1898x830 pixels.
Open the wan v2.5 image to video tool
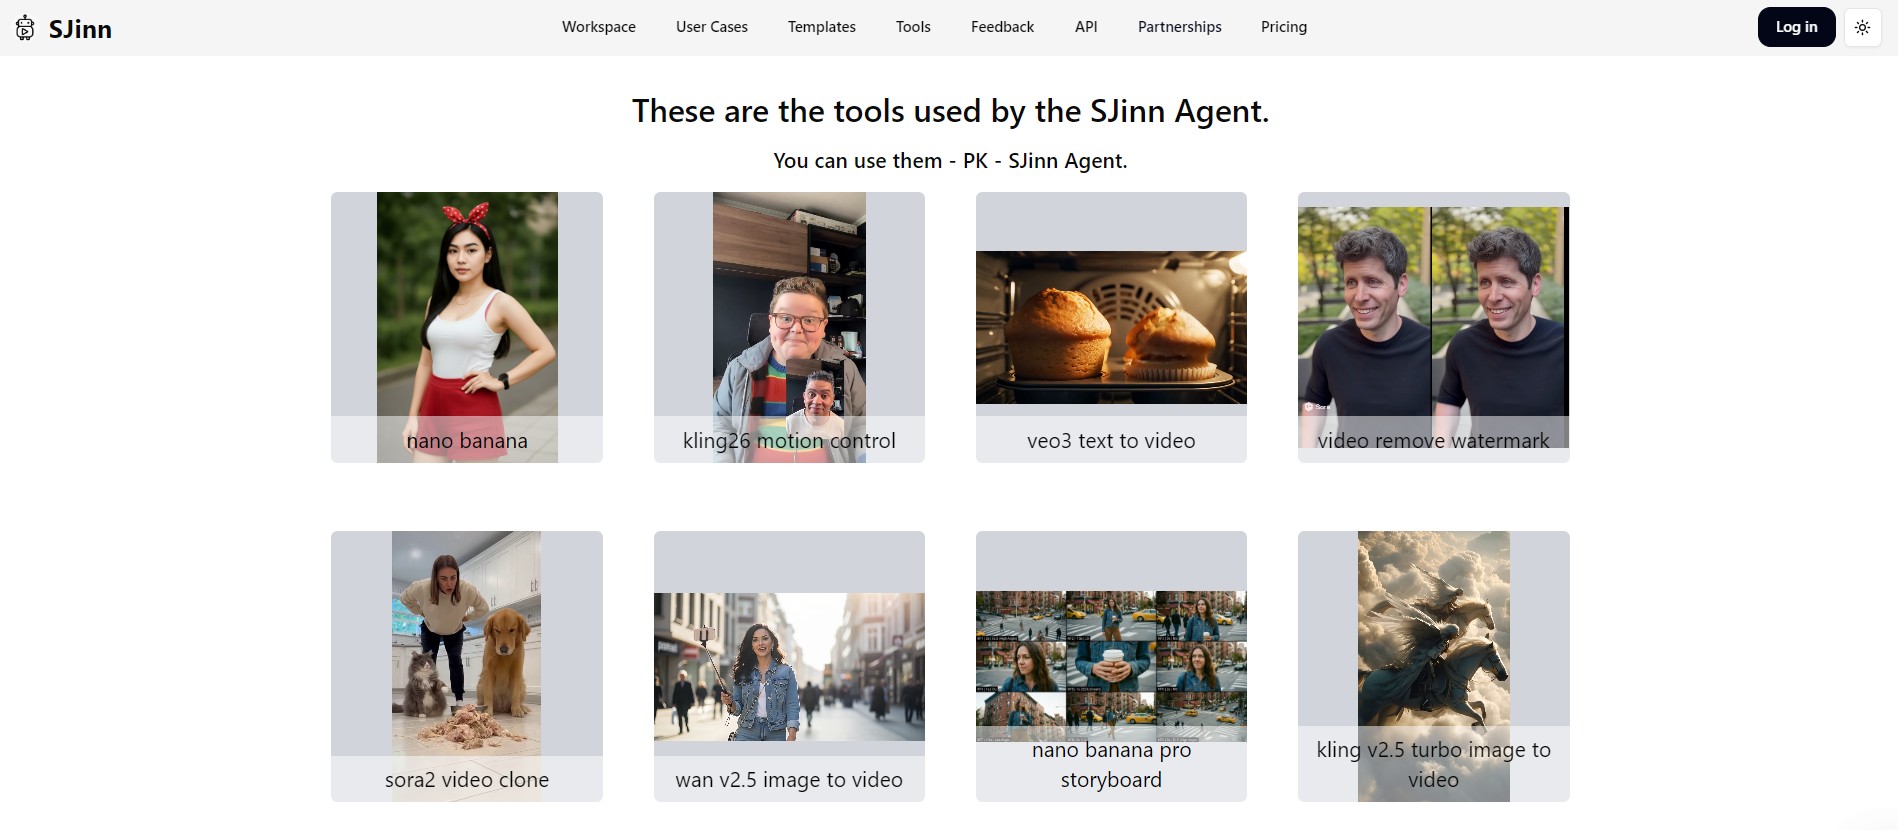789,666
